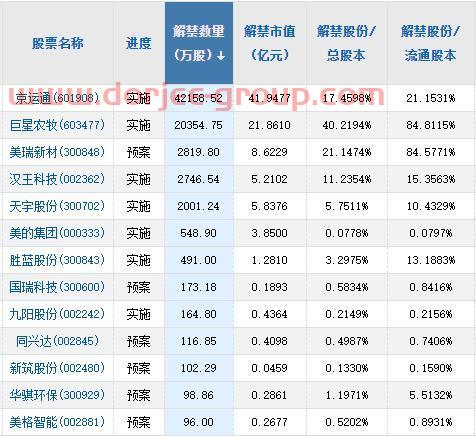This screenshot has height=436, width=476.
Task: Select quantity cell 116.85
Action: 198,341
